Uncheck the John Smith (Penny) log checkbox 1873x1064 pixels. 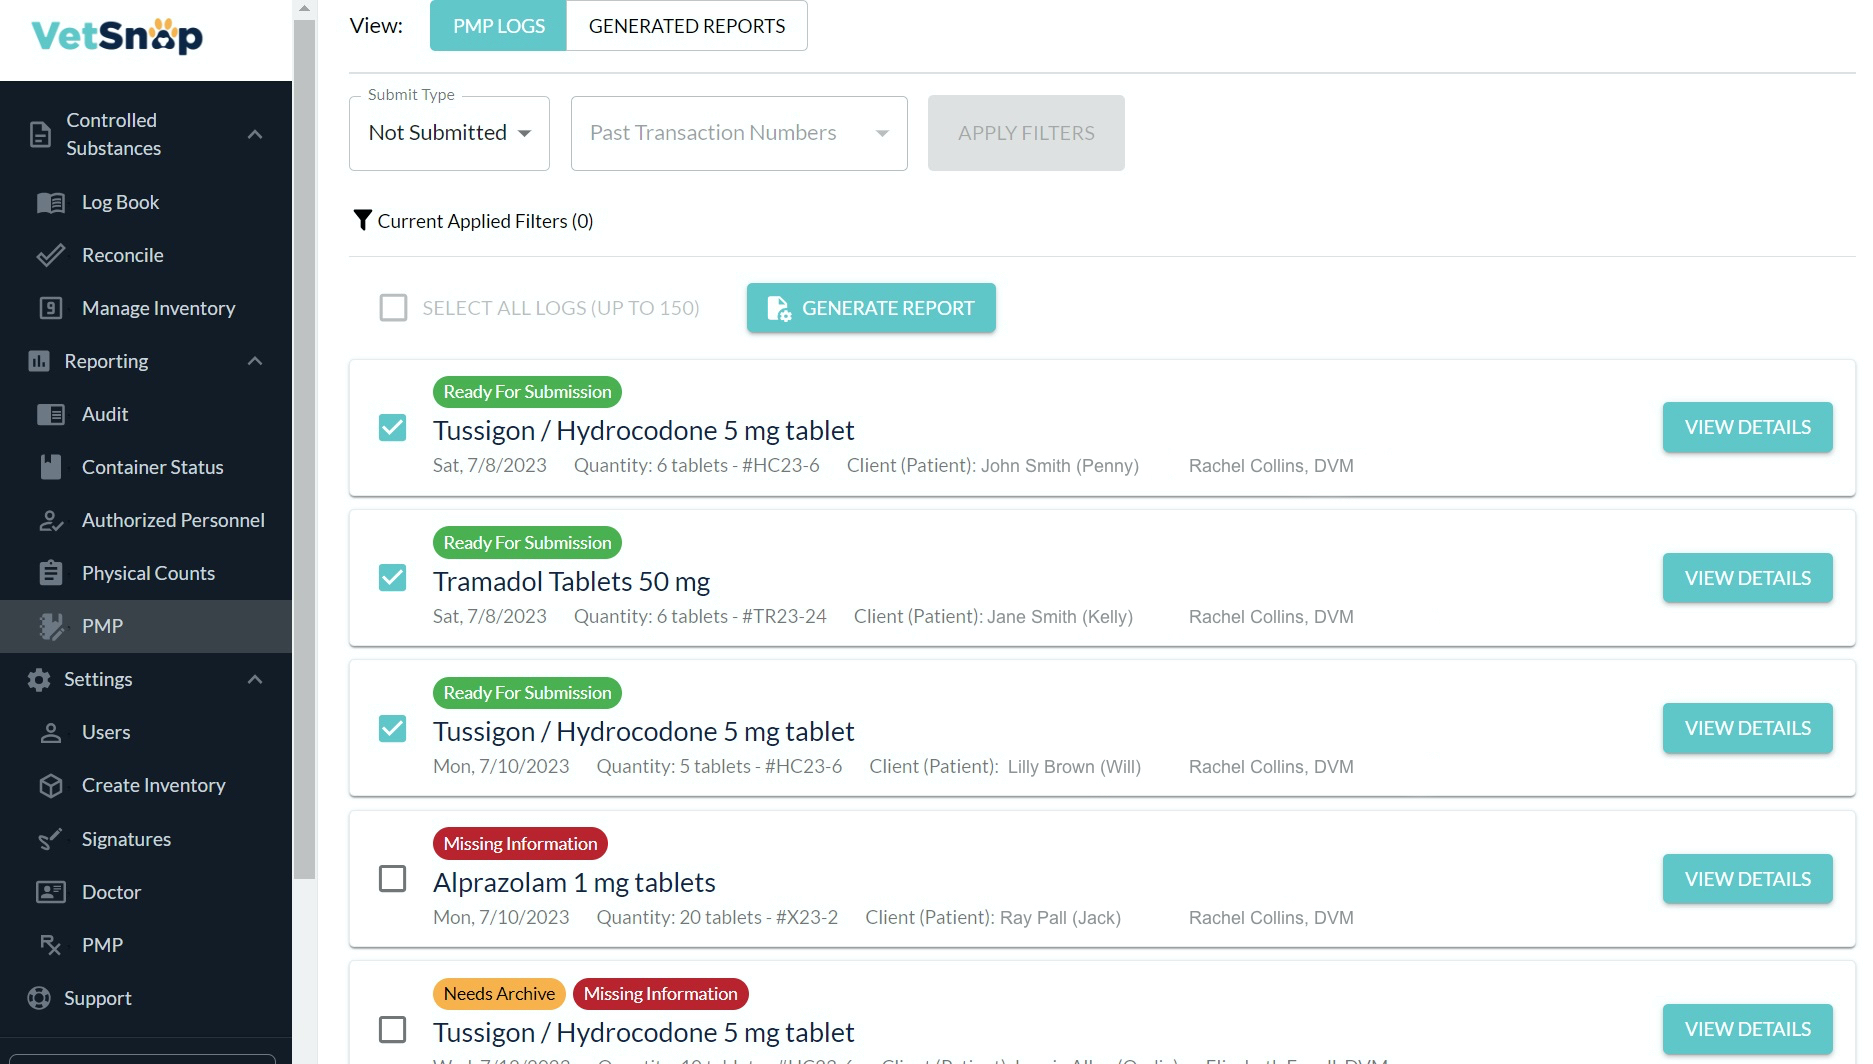(393, 428)
